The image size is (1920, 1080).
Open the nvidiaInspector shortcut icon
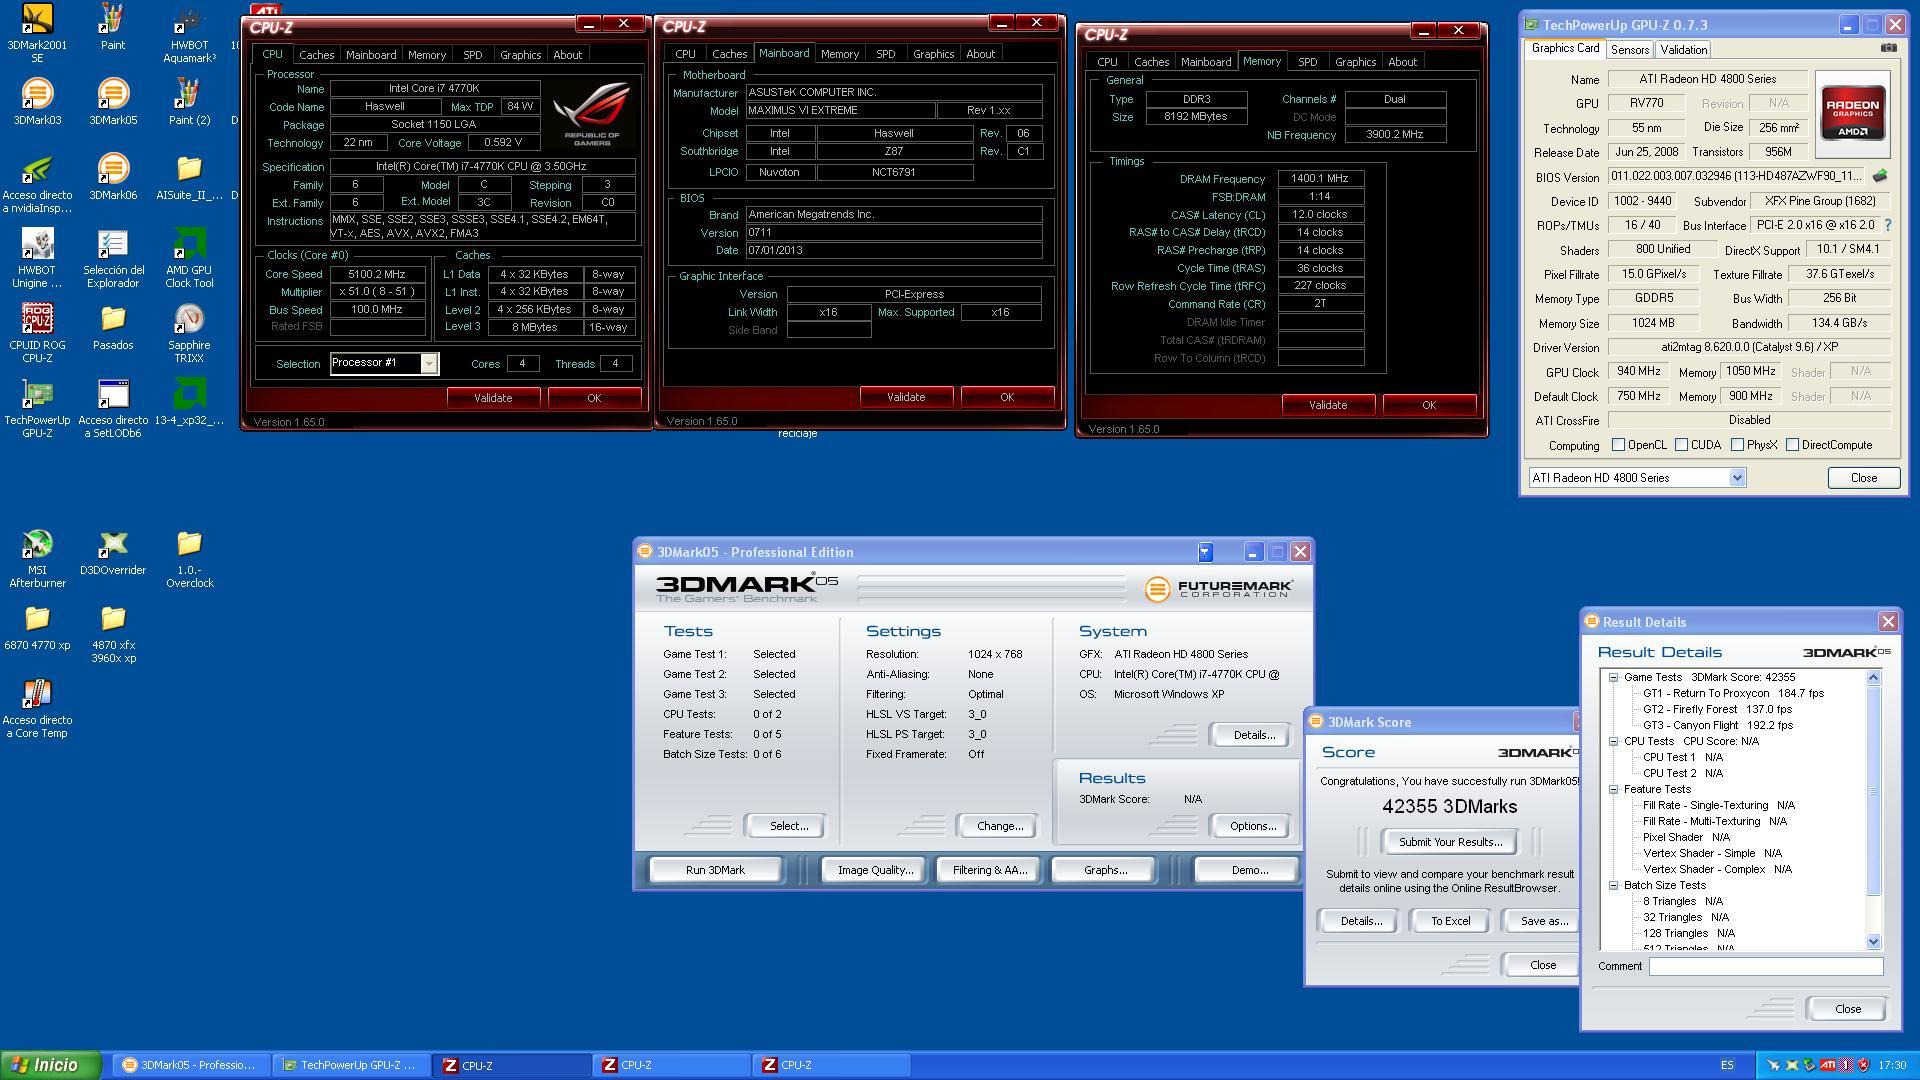coord(37,183)
